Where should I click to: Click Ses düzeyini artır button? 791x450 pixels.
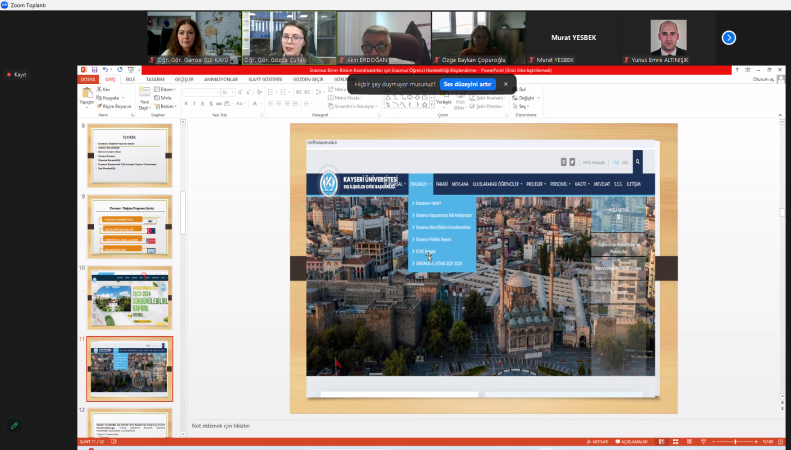point(467,84)
